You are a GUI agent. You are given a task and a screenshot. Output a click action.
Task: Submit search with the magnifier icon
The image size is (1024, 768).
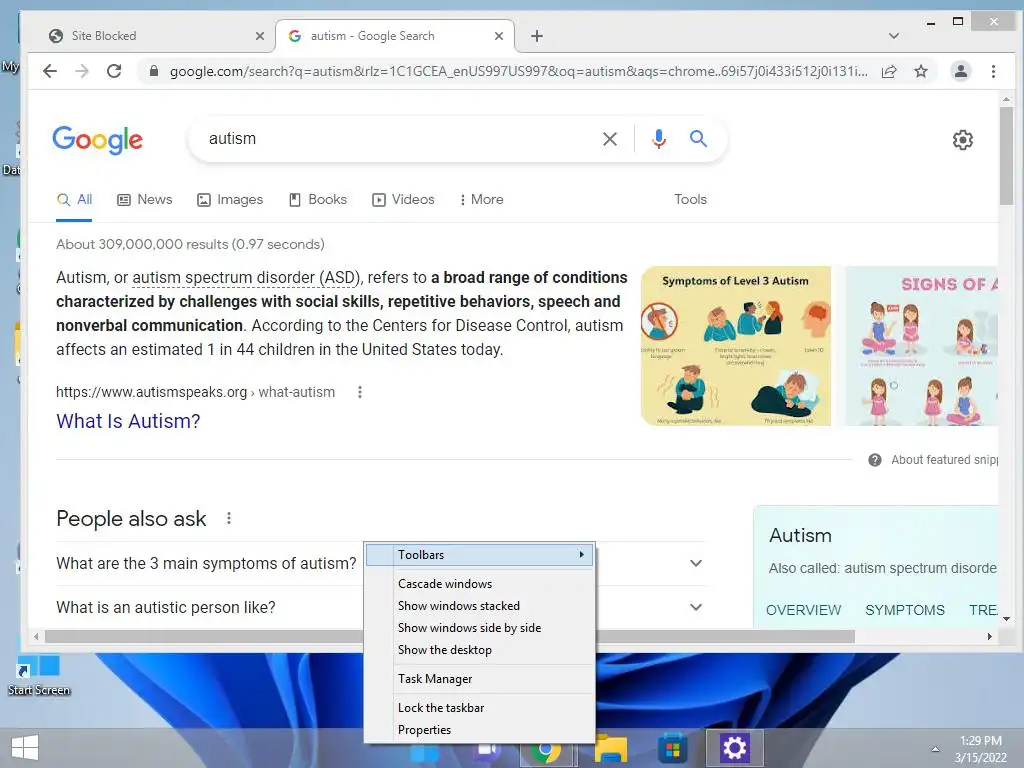698,138
